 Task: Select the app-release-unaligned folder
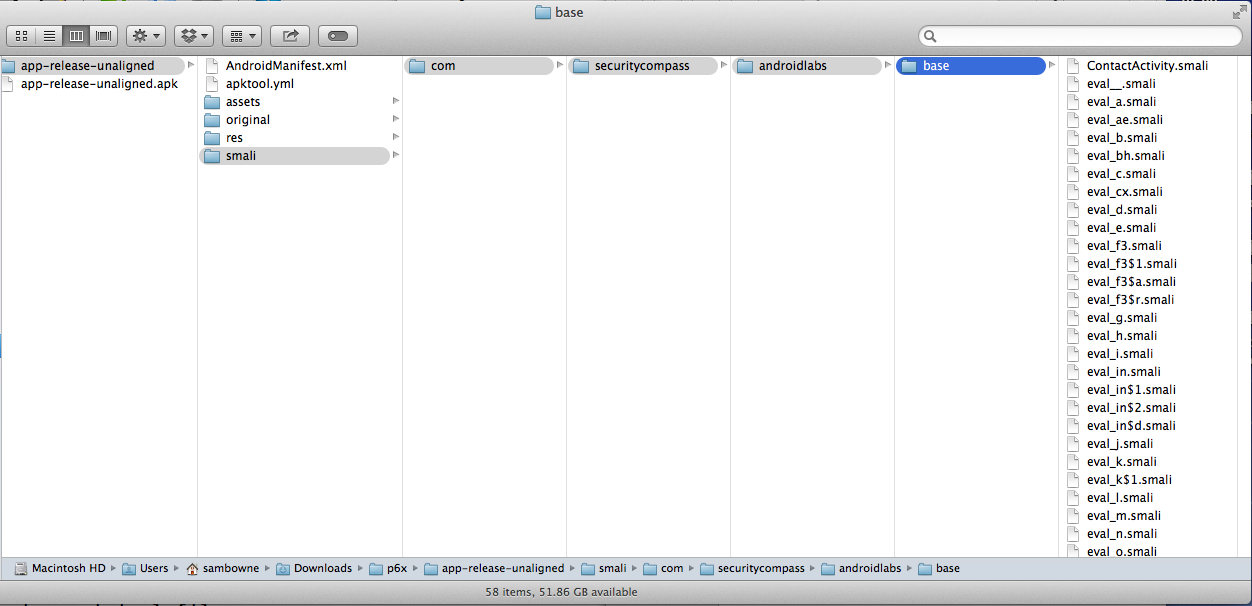point(93,66)
